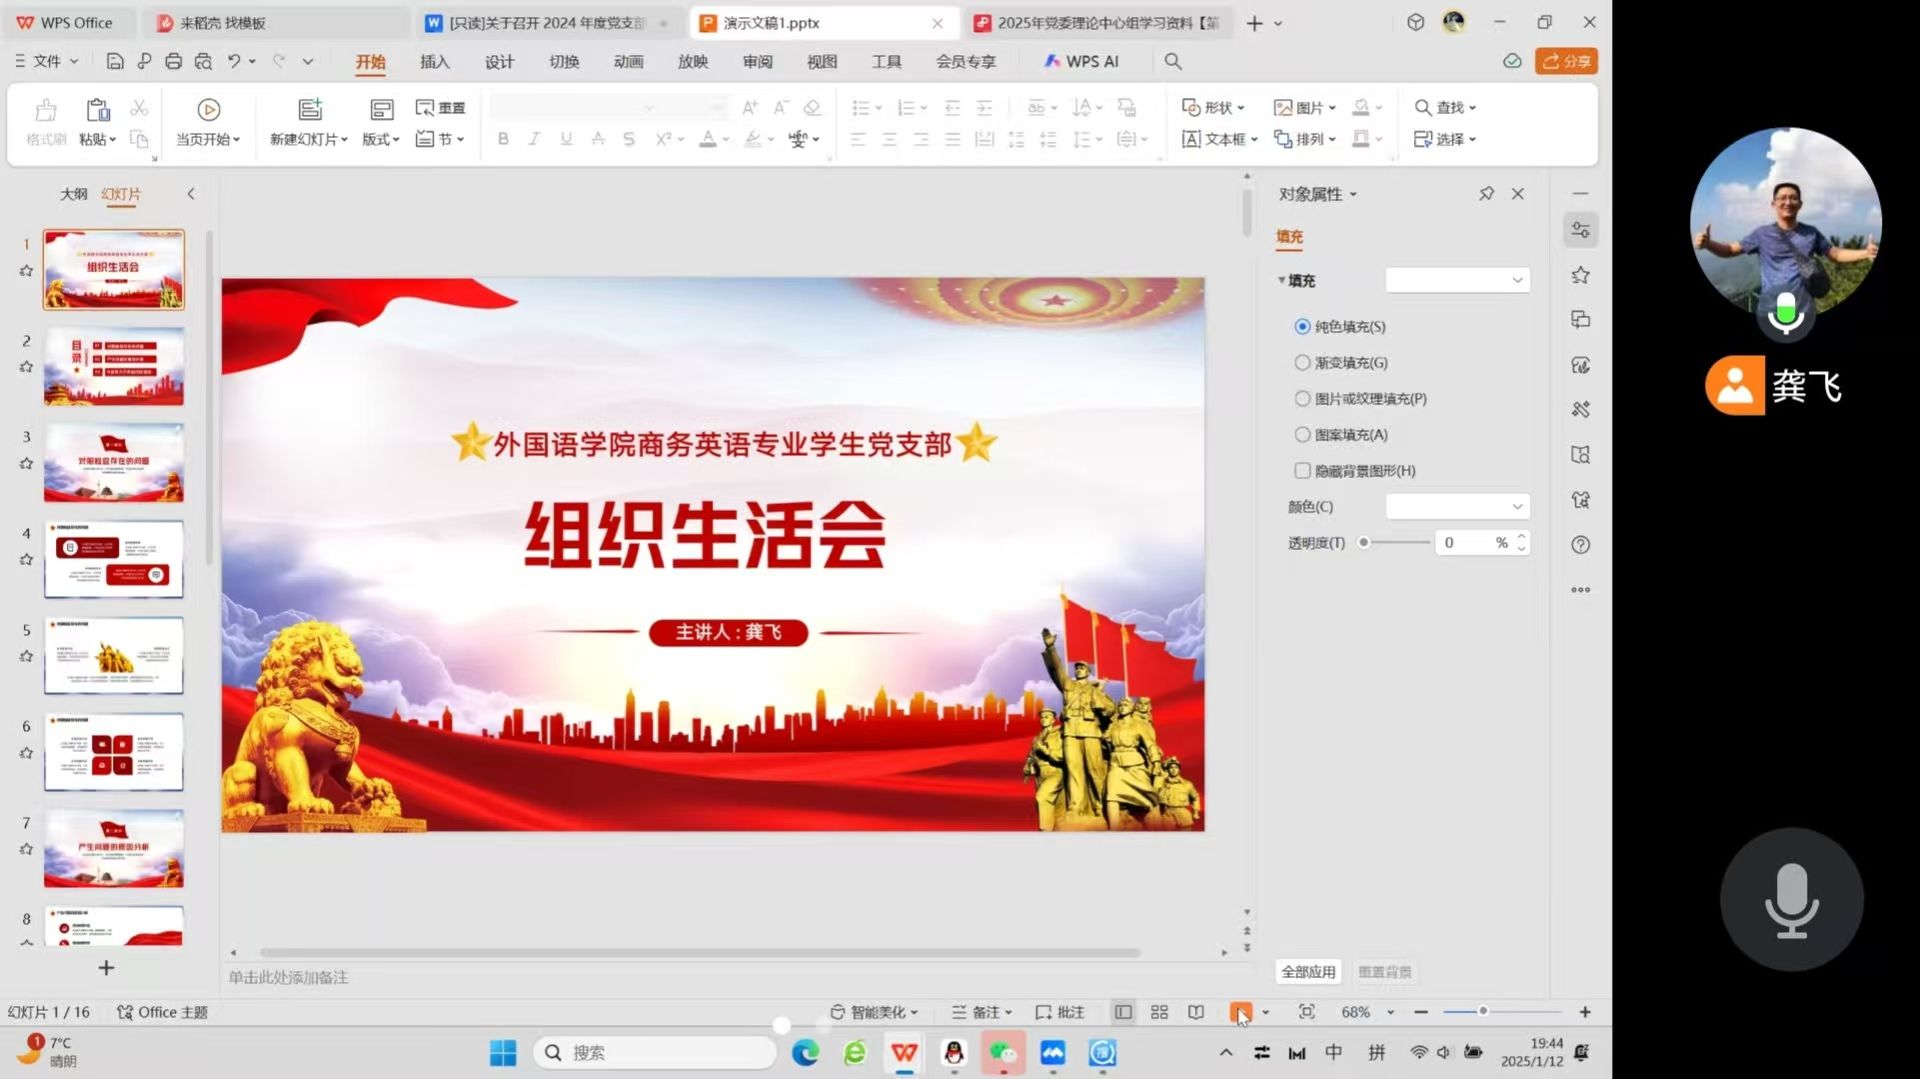Open the search icon in the menu bar
Viewport: 1920px width, 1079px height.
point(1173,62)
